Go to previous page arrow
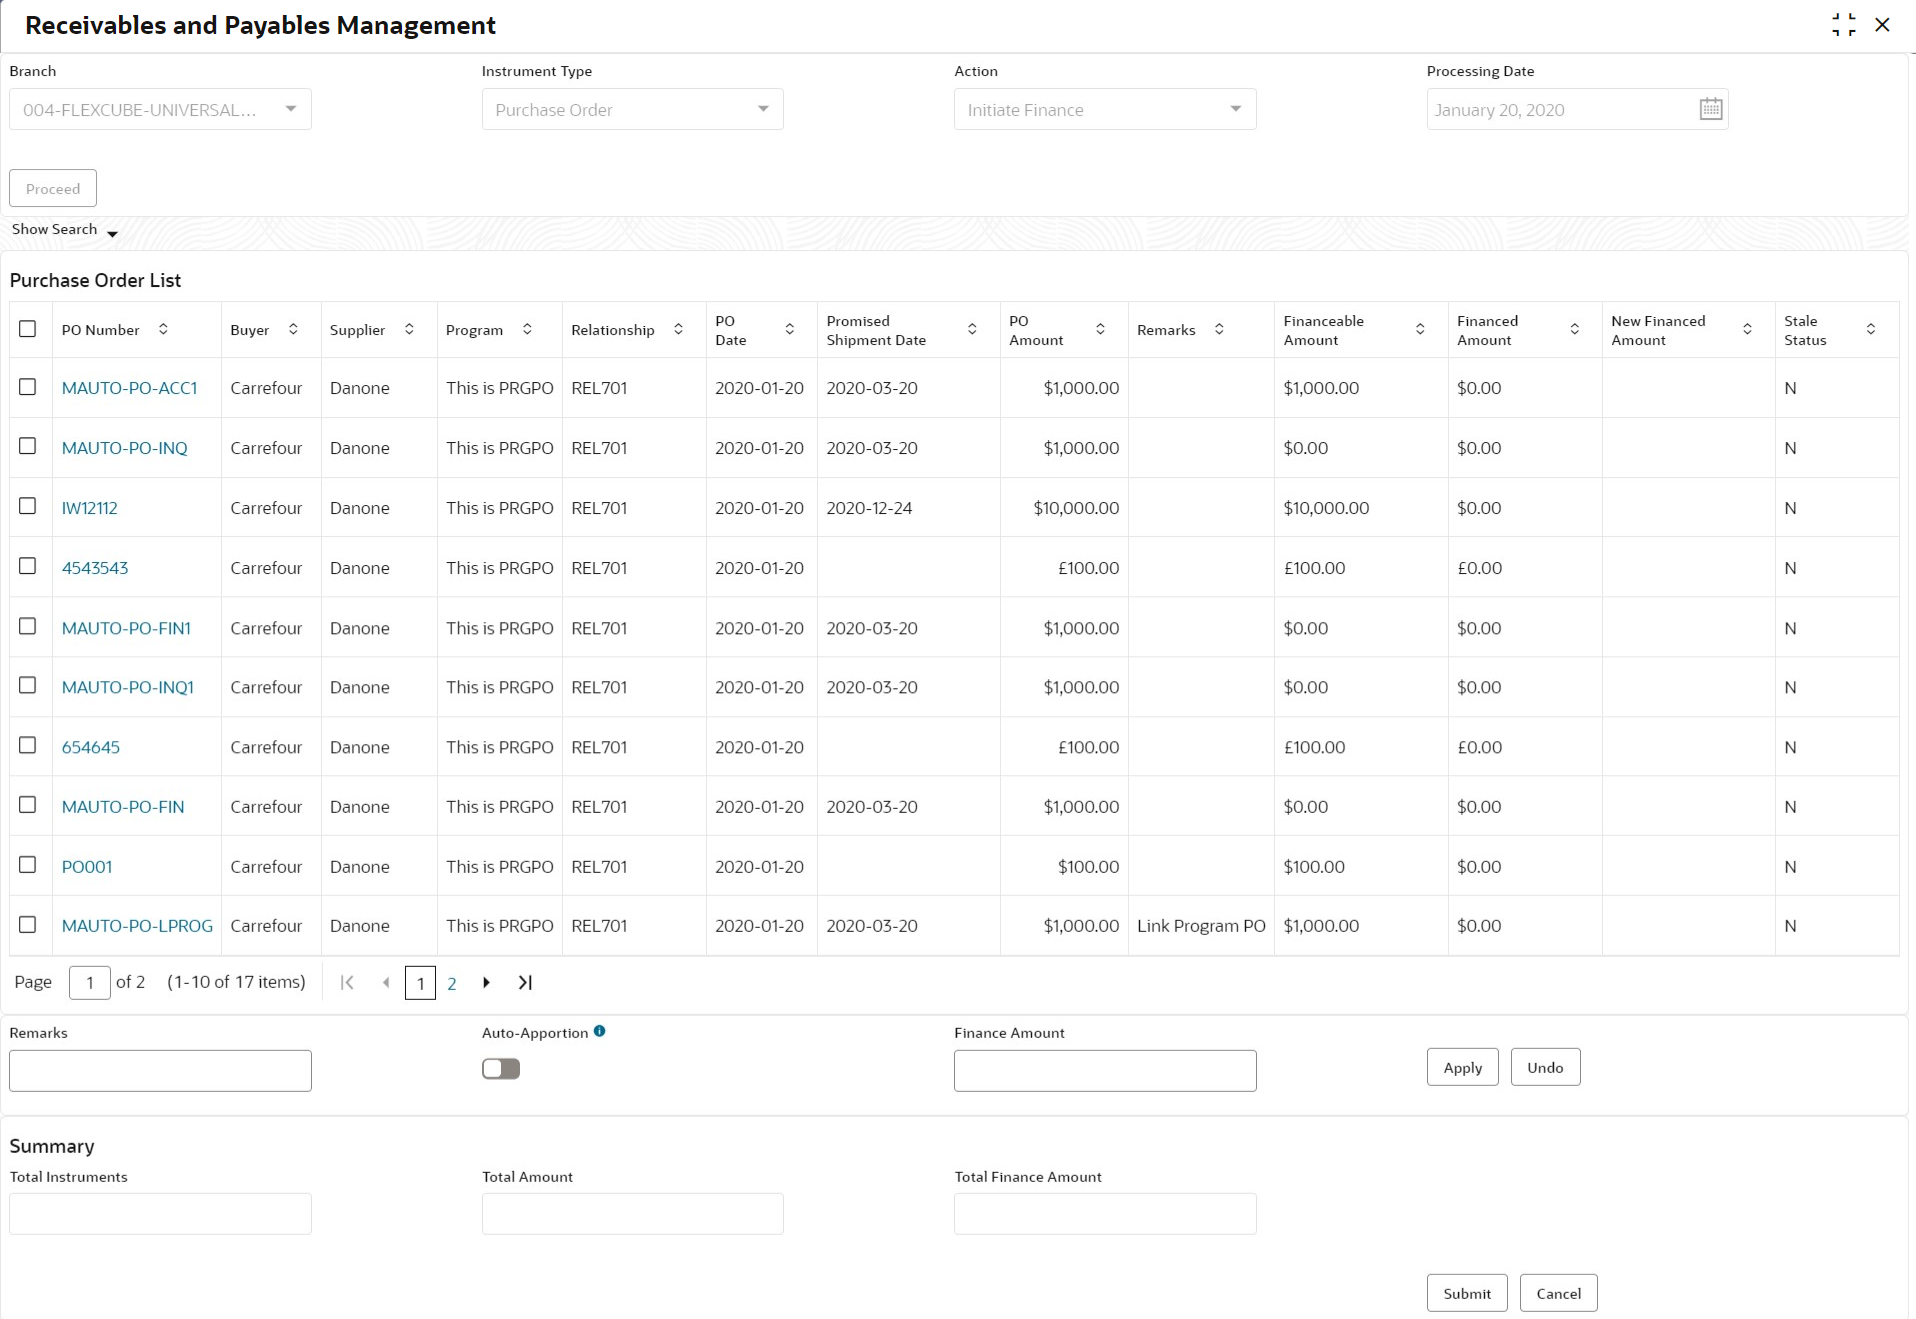The width and height of the screenshot is (1916, 1319). click(x=386, y=983)
